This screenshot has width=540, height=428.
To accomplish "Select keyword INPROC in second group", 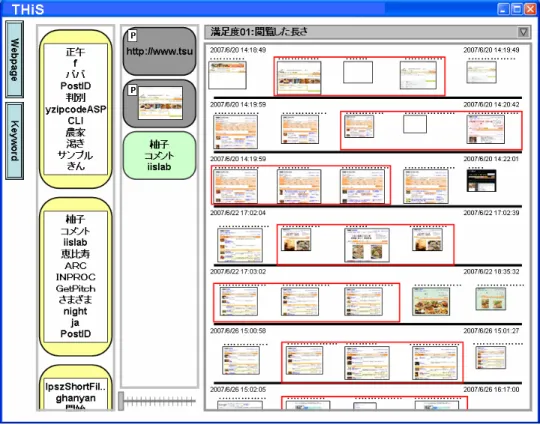I will pos(75,277).
